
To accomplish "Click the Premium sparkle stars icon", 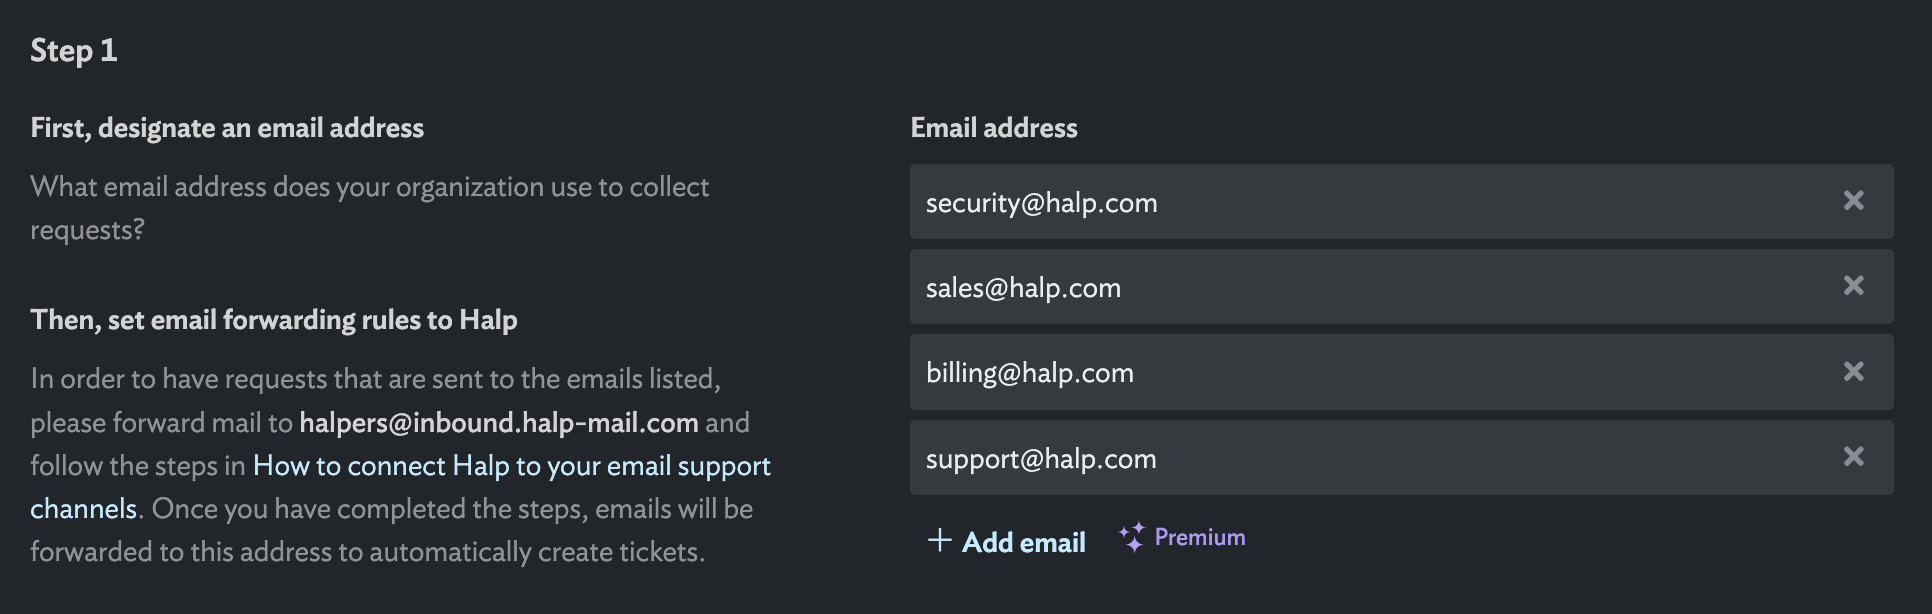I will click(x=1131, y=538).
